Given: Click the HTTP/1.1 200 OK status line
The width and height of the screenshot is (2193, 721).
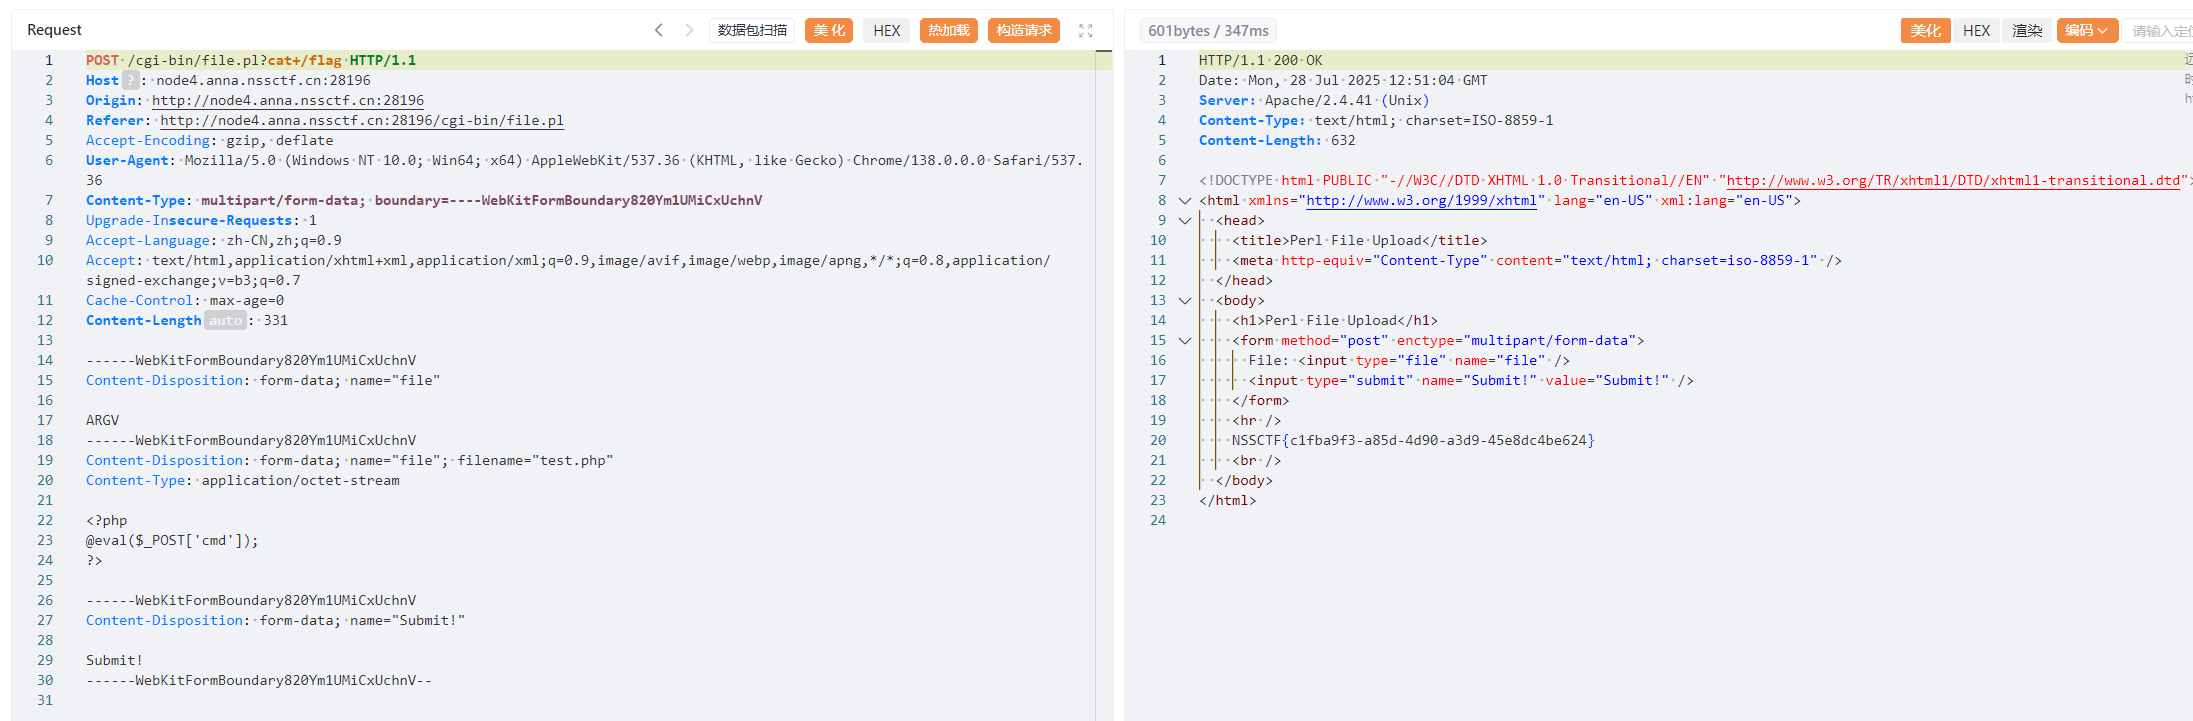Looking at the screenshot, I should [x=1261, y=60].
